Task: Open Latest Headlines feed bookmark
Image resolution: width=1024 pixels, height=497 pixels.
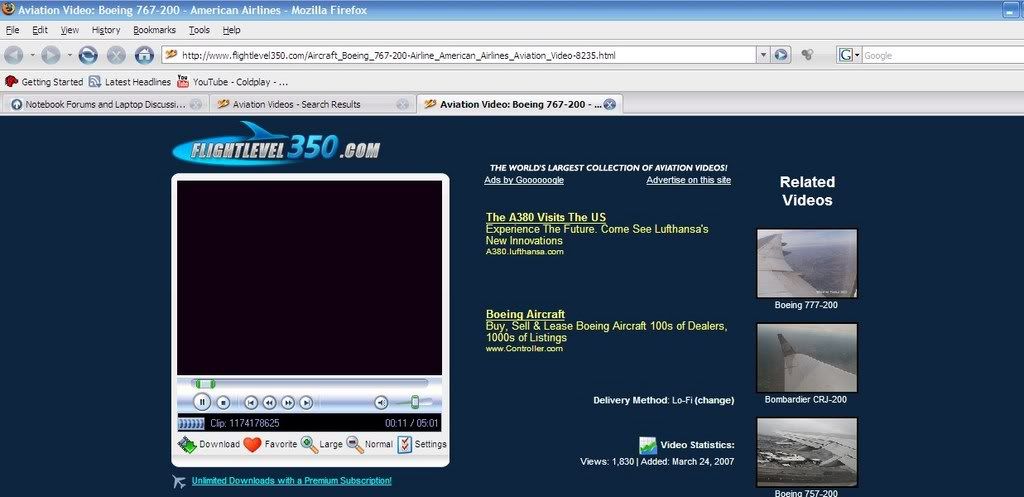Action: [x=129, y=82]
